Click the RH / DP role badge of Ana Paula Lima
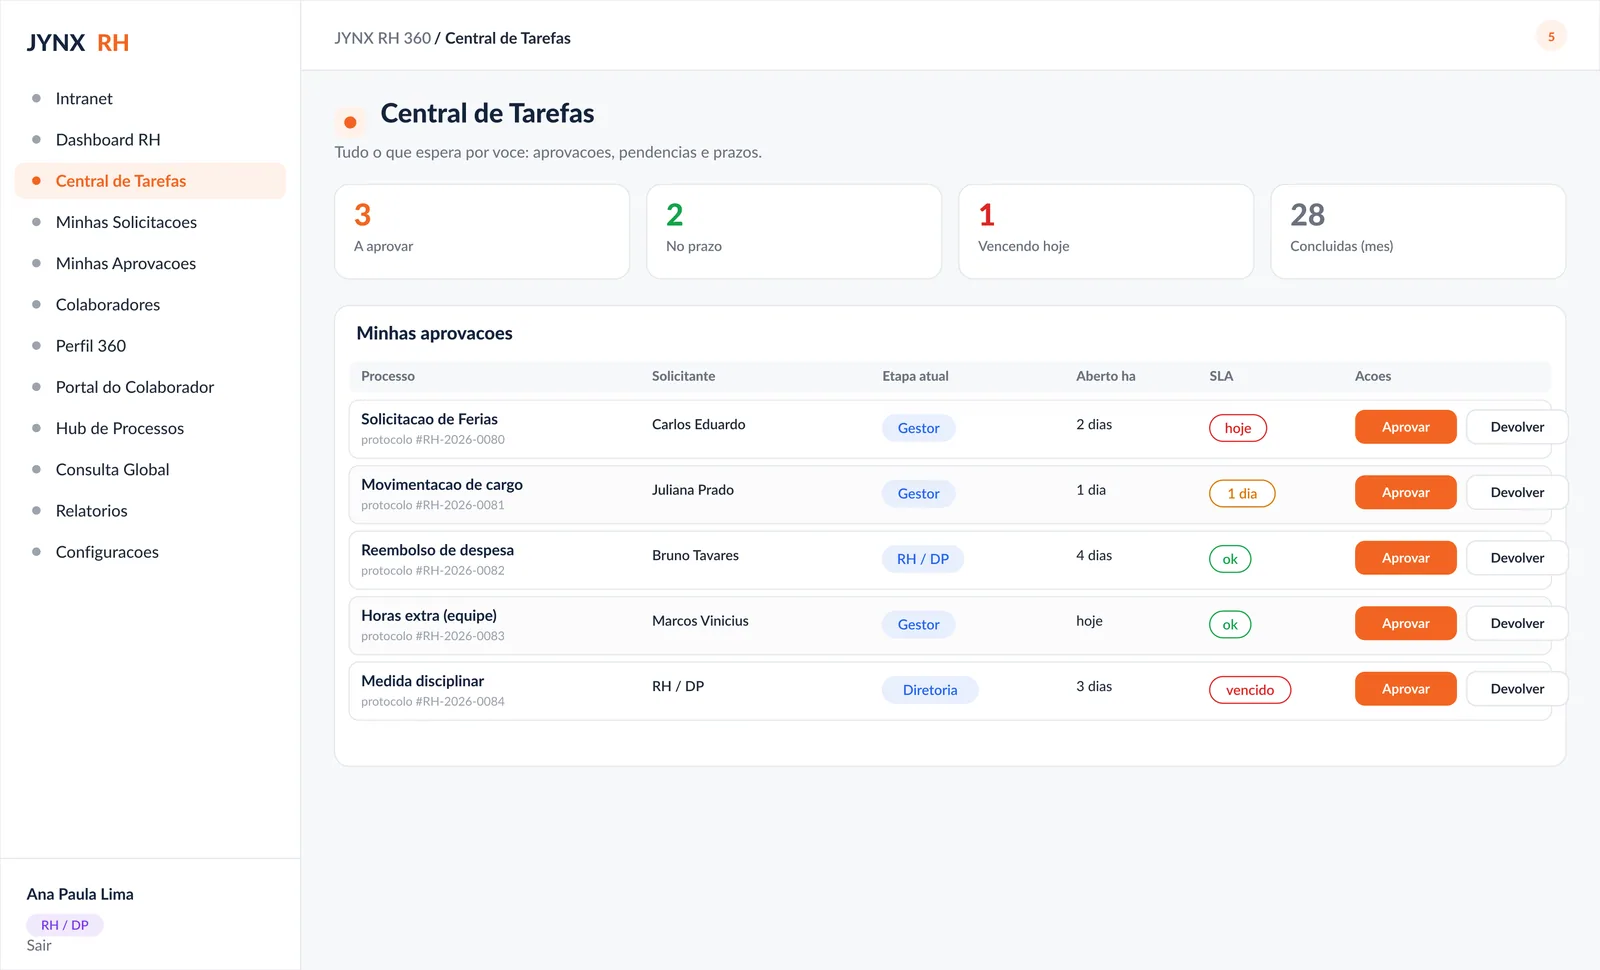 tap(65, 925)
